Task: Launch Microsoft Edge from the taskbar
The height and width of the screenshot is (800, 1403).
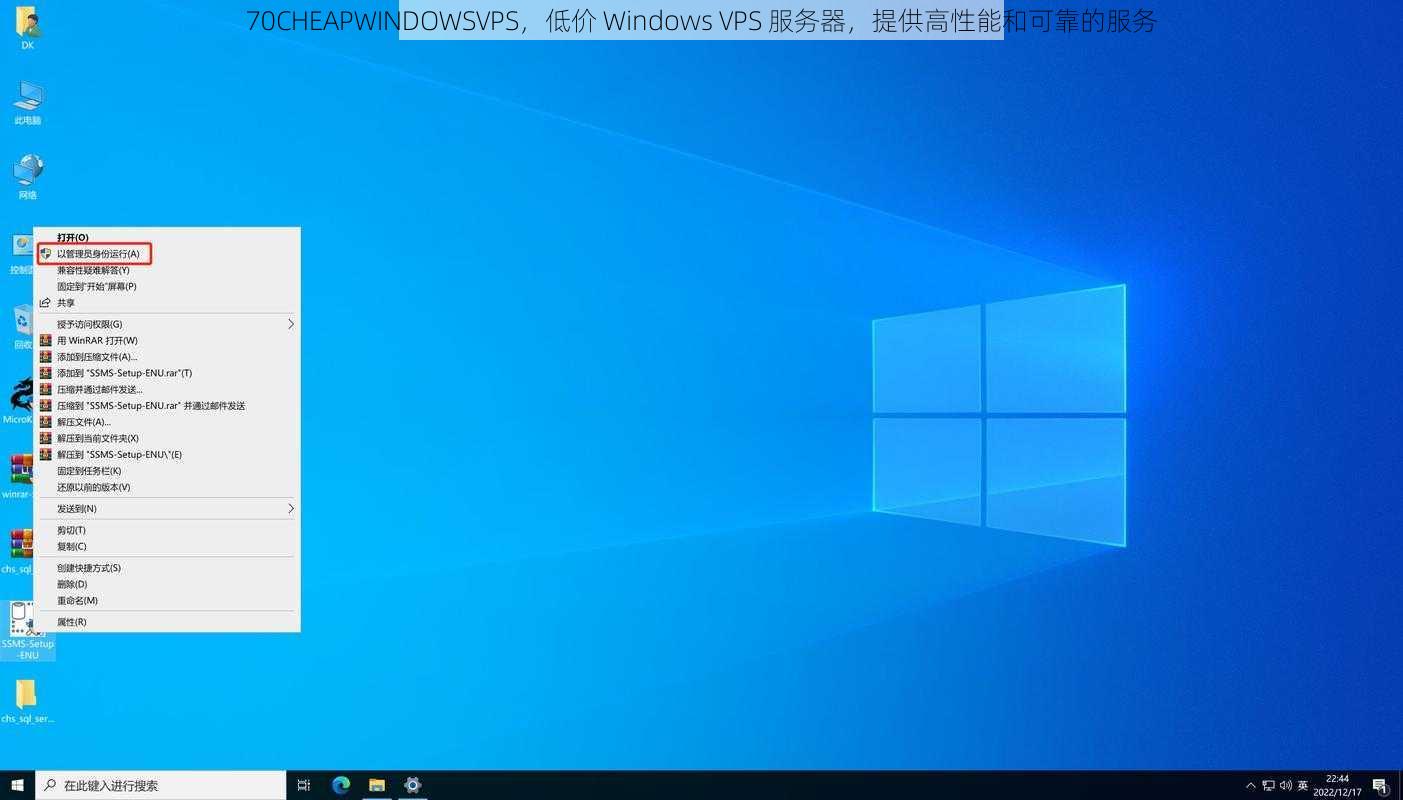Action: click(341, 785)
